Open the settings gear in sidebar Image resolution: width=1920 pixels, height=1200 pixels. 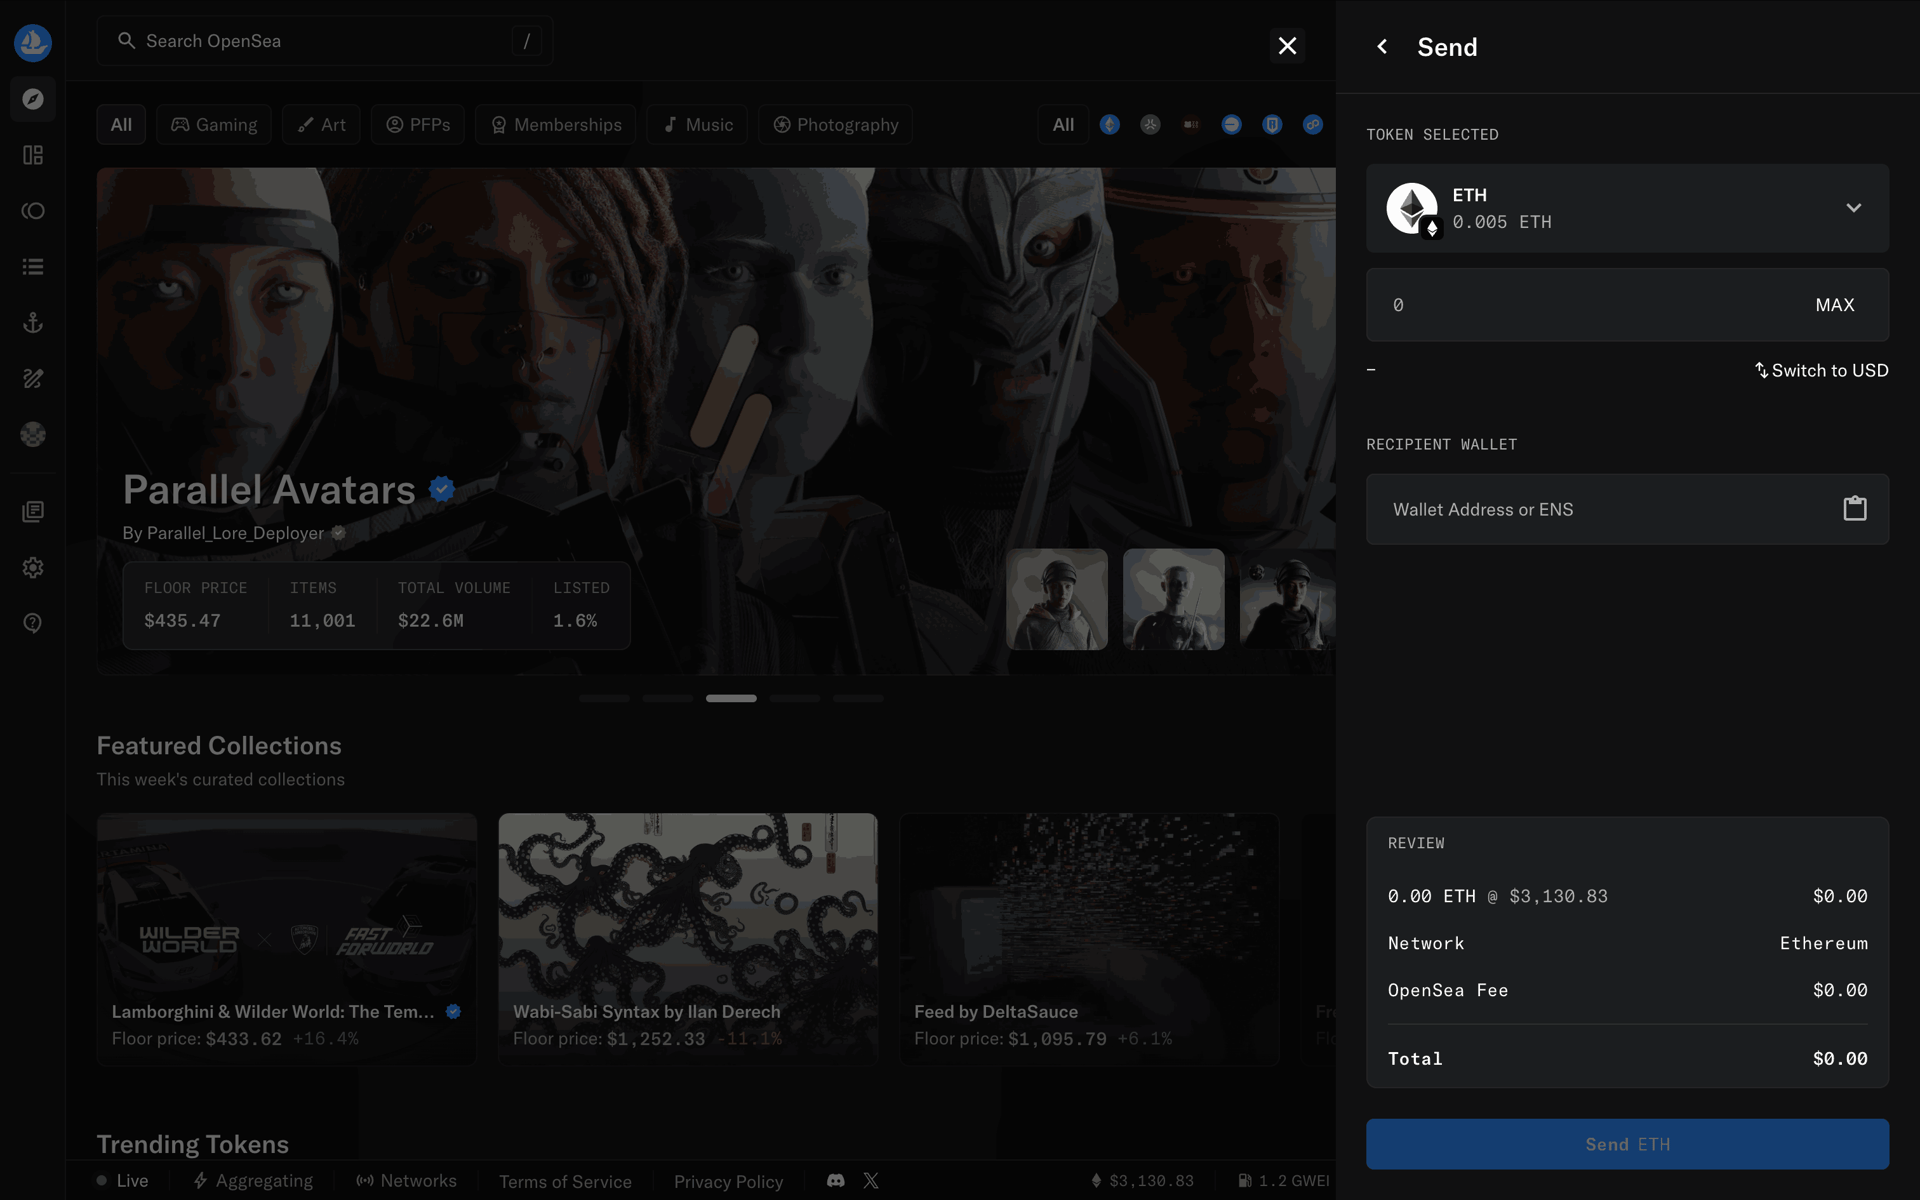tap(33, 568)
